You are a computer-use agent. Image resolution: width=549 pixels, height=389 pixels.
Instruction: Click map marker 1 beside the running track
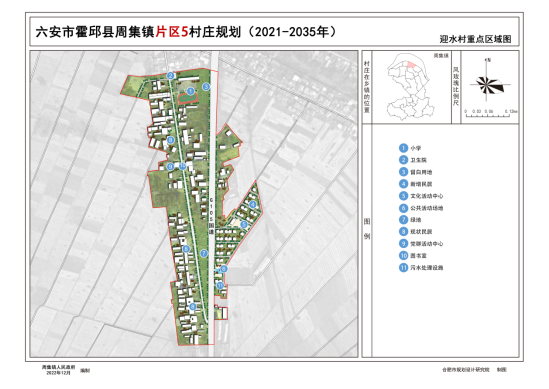pos(190,91)
